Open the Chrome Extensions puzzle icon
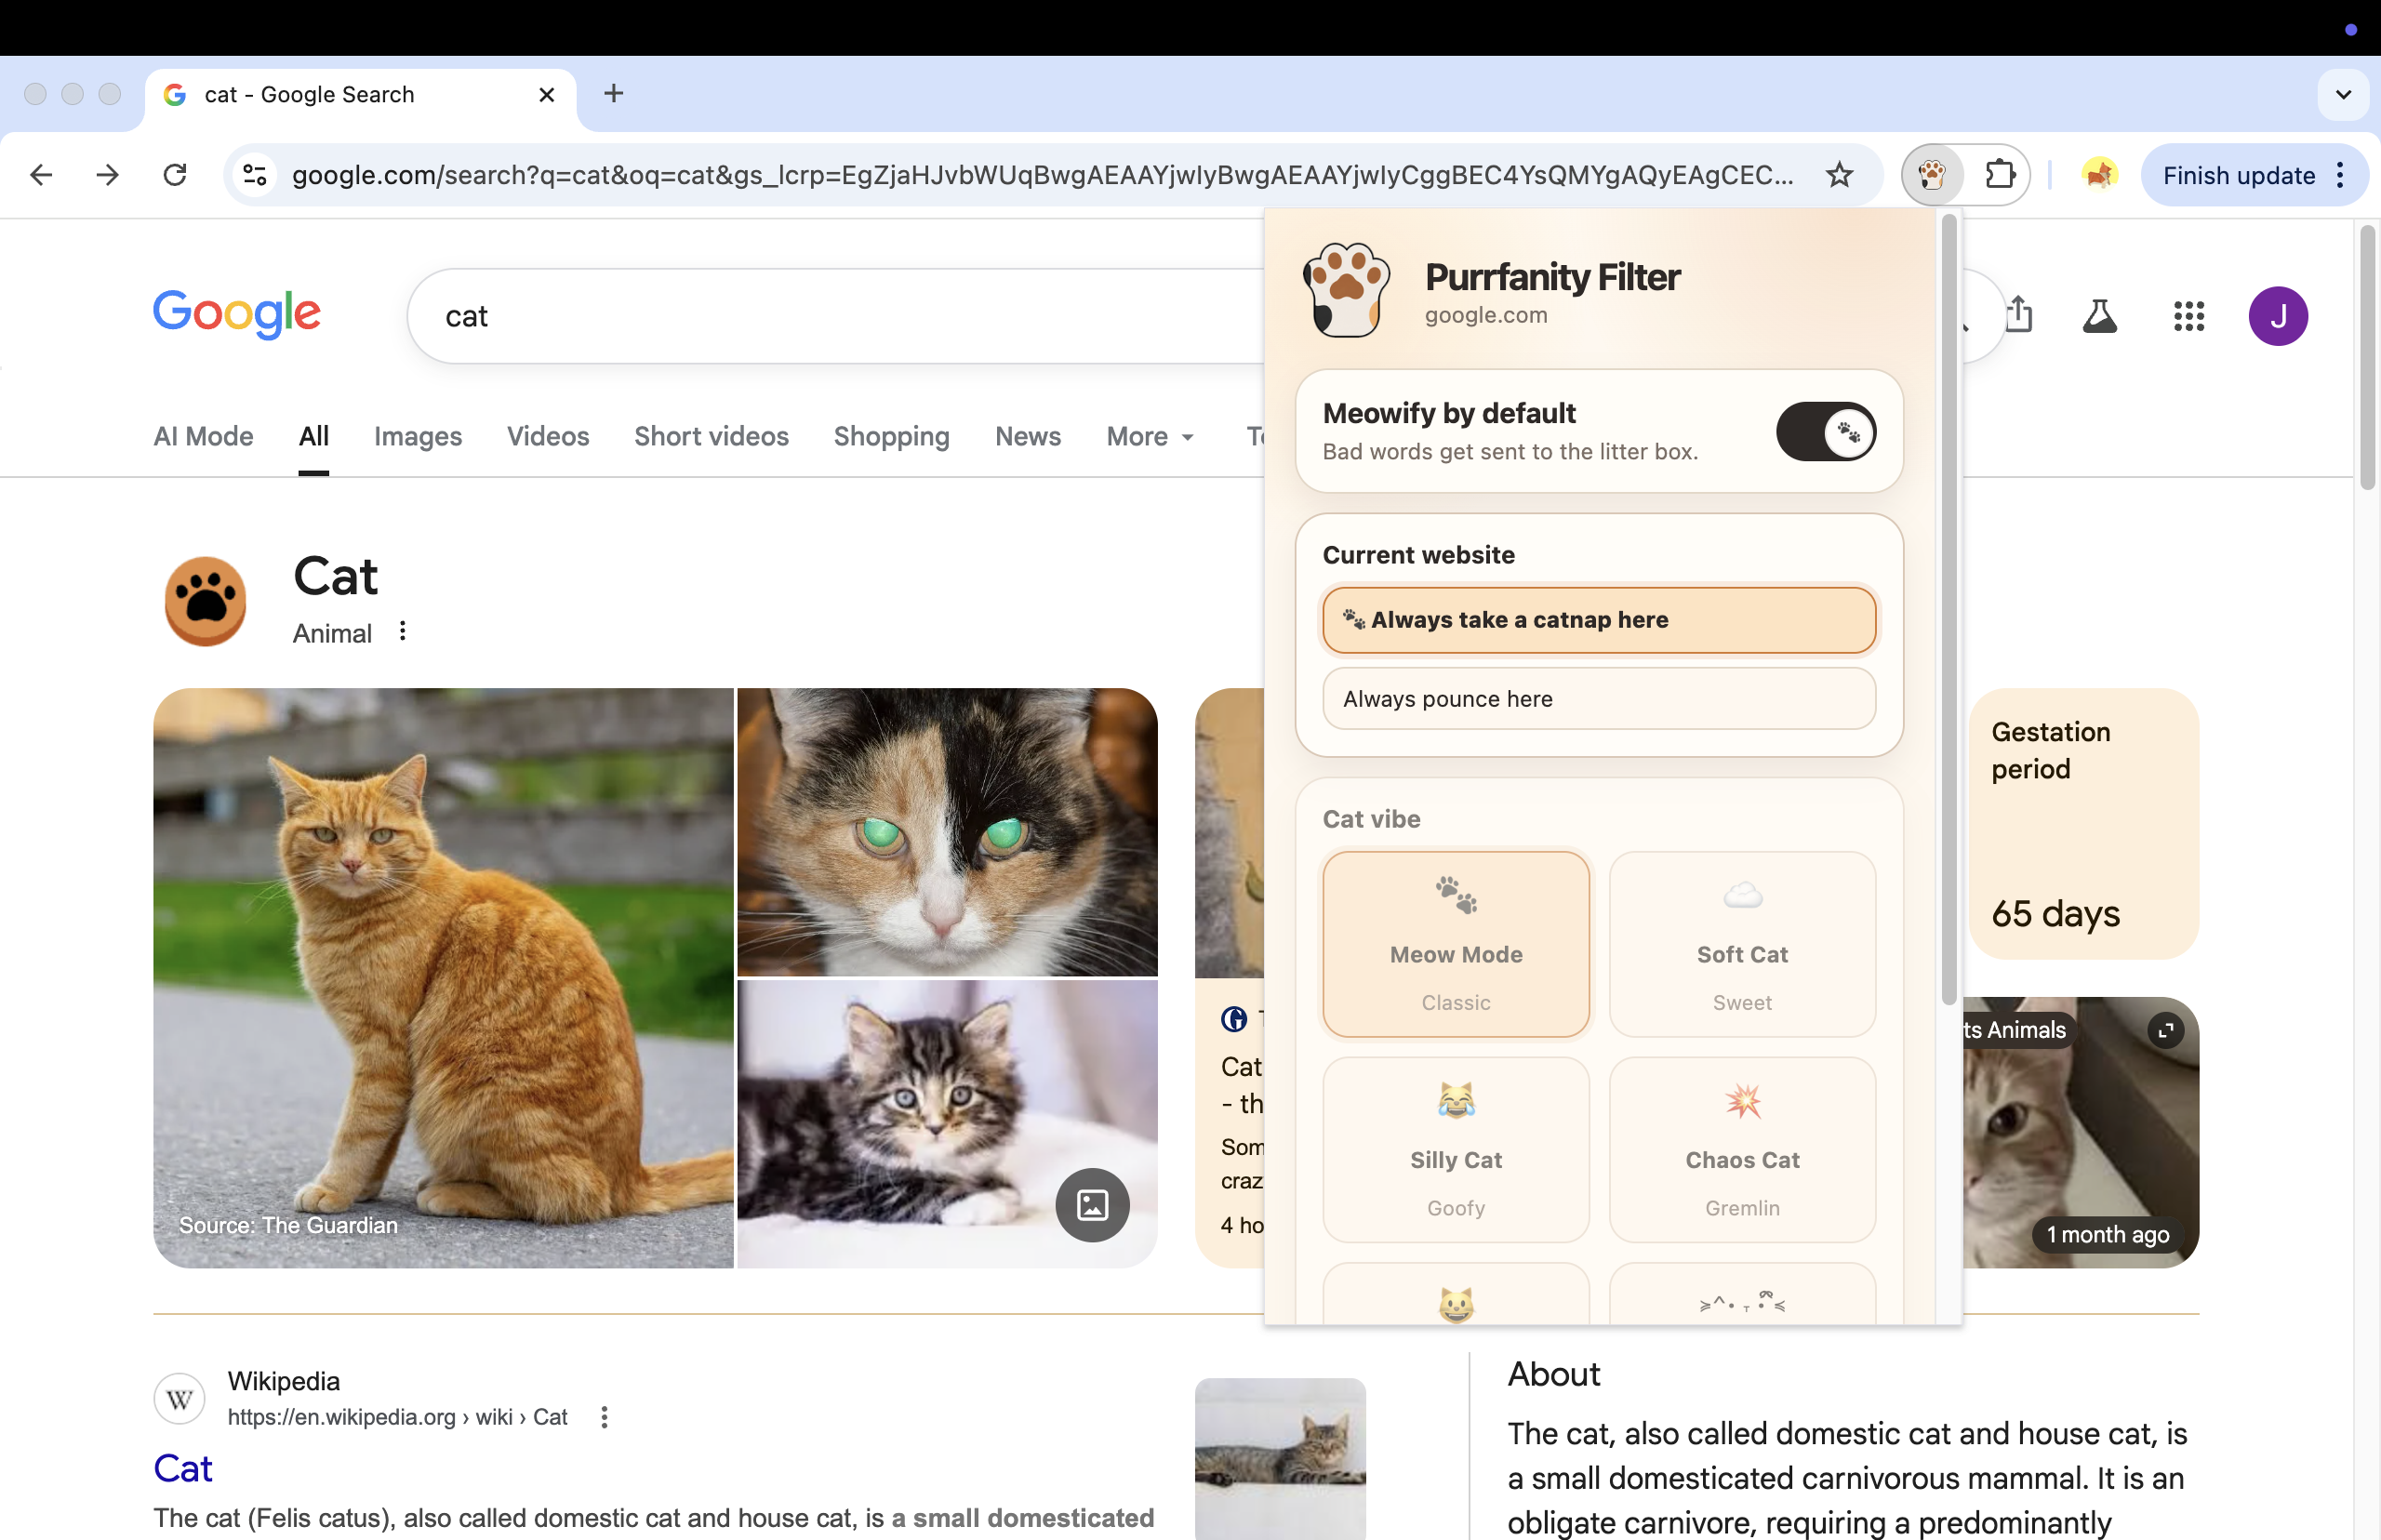Image resolution: width=2381 pixels, height=1540 pixels. coord(1999,175)
